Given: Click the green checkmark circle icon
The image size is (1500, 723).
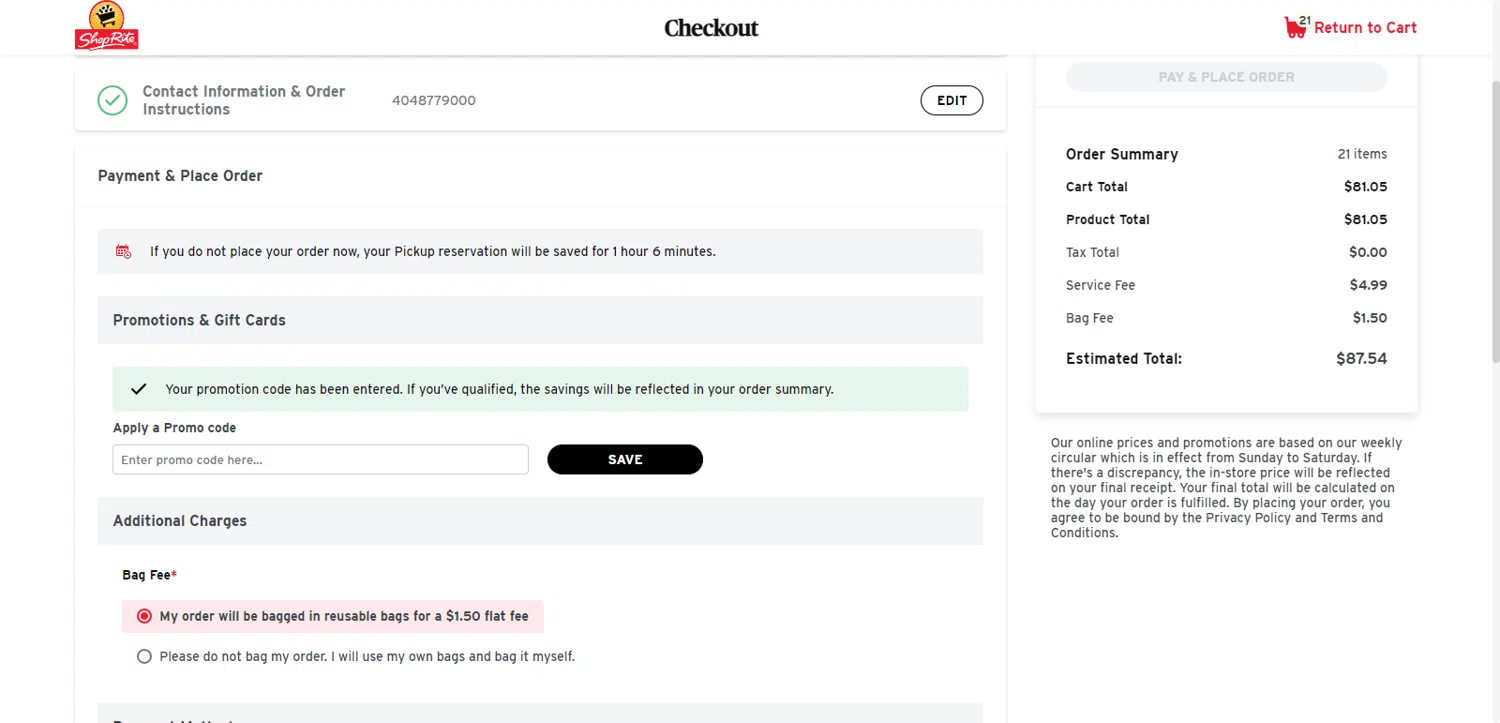Looking at the screenshot, I should click(112, 100).
